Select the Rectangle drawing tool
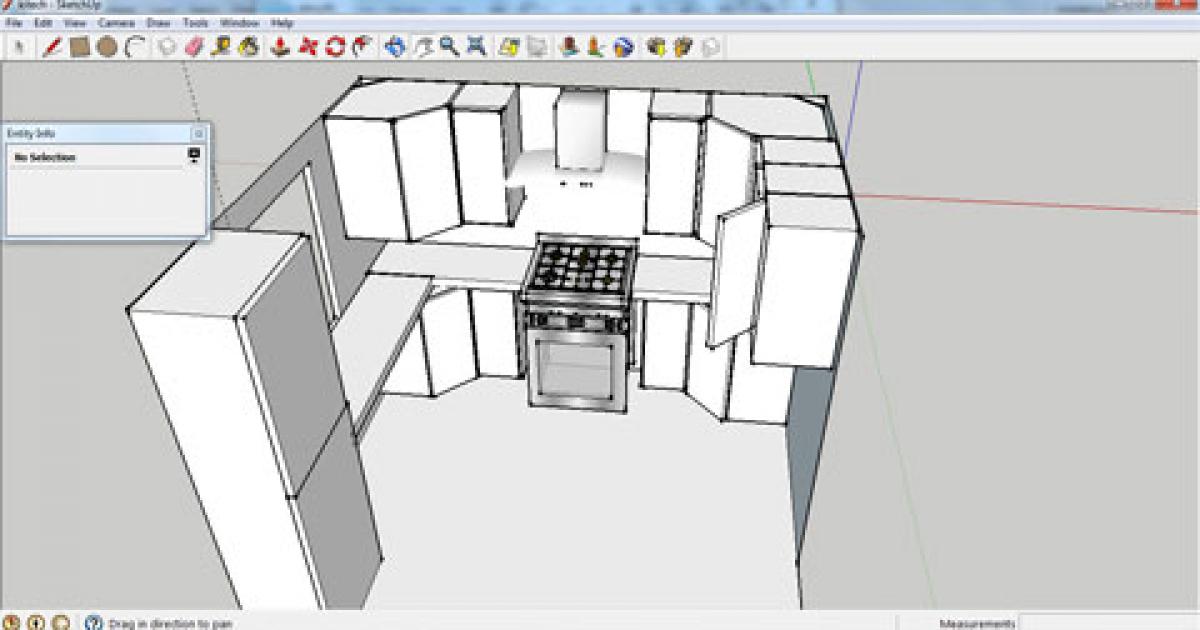Image resolution: width=1200 pixels, height=630 pixels. (80, 46)
